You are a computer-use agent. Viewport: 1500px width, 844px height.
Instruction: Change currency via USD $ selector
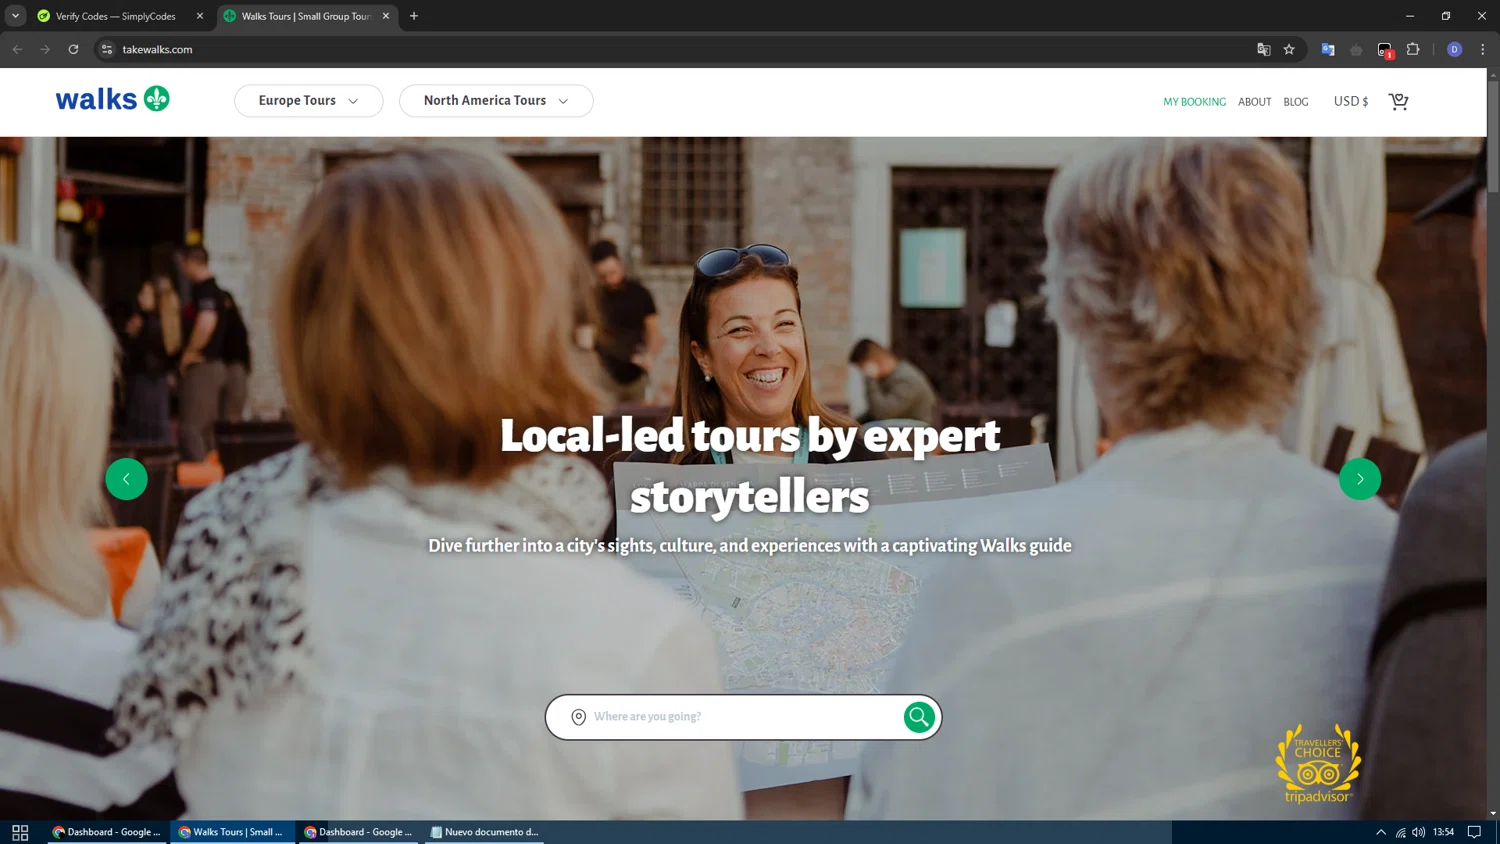pyautogui.click(x=1350, y=101)
